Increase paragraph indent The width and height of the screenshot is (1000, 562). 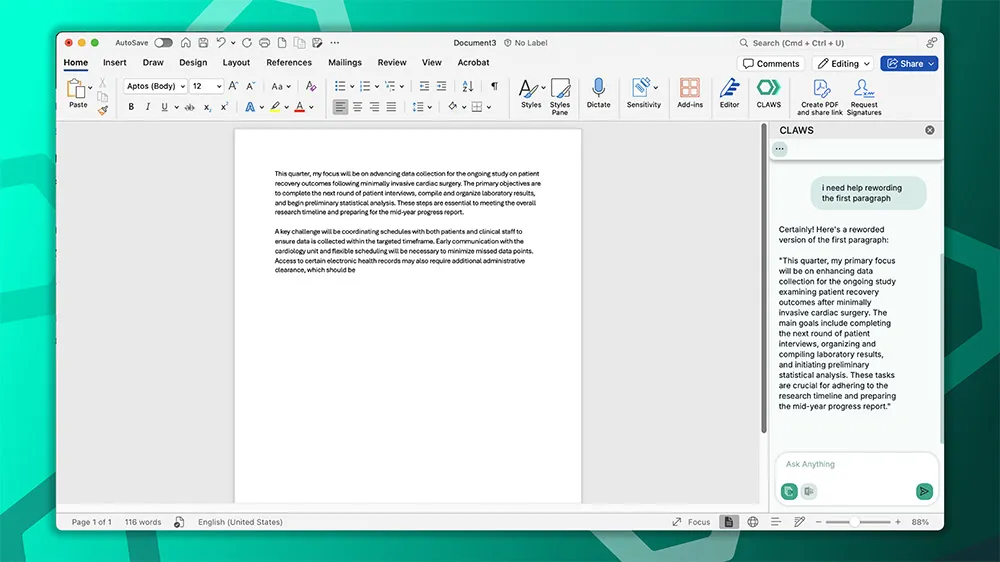tap(441, 86)
